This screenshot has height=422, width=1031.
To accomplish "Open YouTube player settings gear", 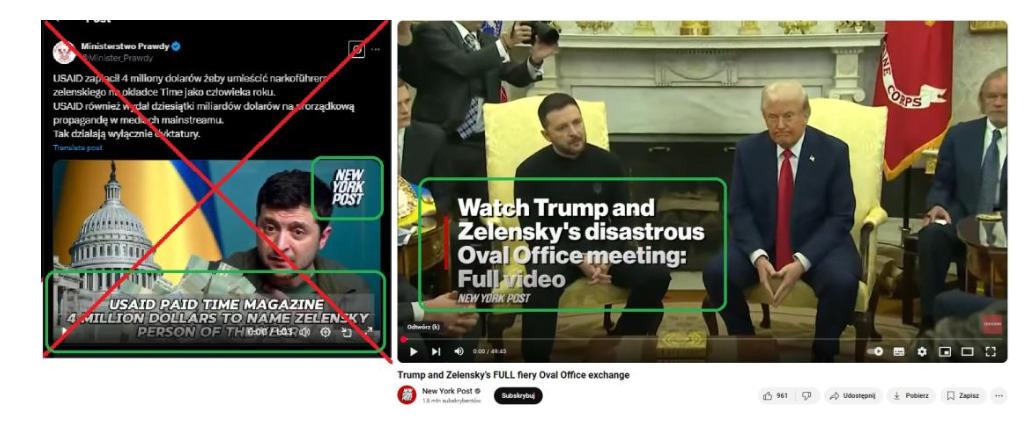I will (922, 352).
